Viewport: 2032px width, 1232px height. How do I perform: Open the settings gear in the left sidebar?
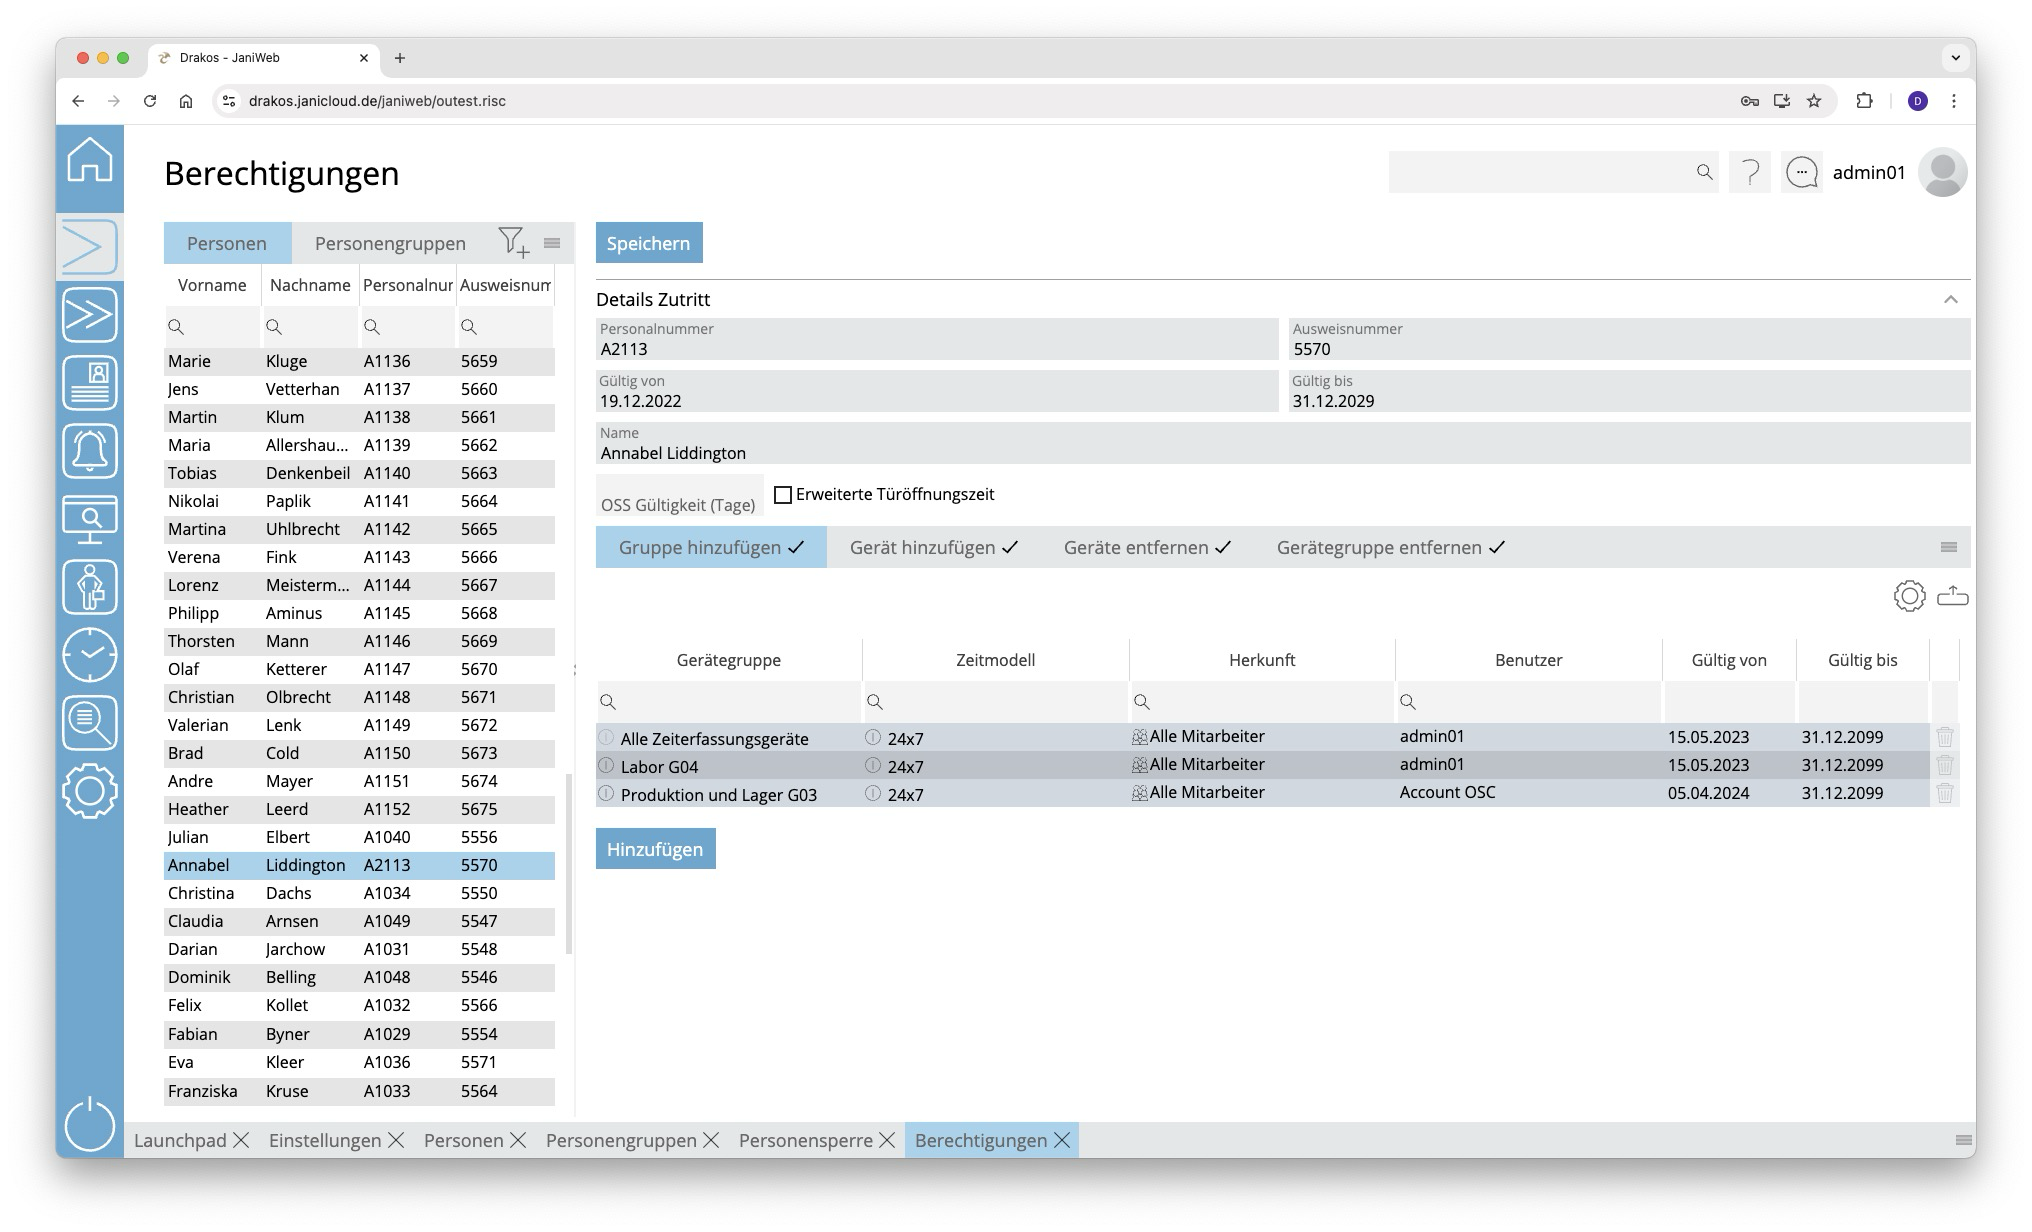[90, 791]
